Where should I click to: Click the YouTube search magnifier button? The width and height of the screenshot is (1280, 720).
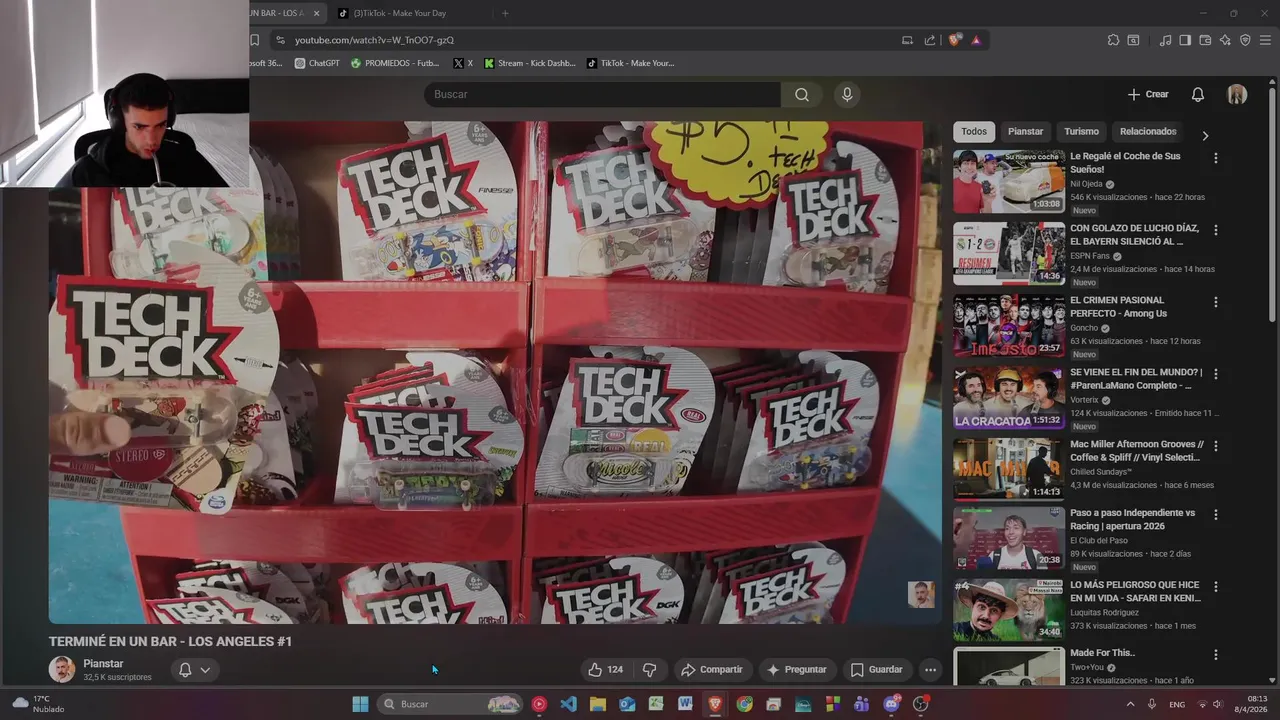pyautogui.click(x=802, y=94)
